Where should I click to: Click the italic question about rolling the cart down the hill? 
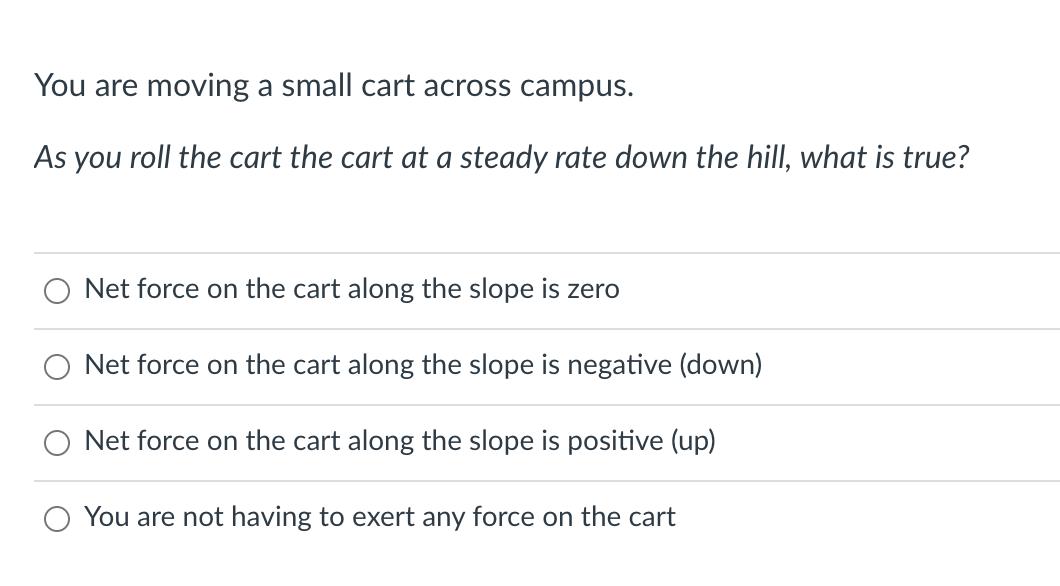502,157
